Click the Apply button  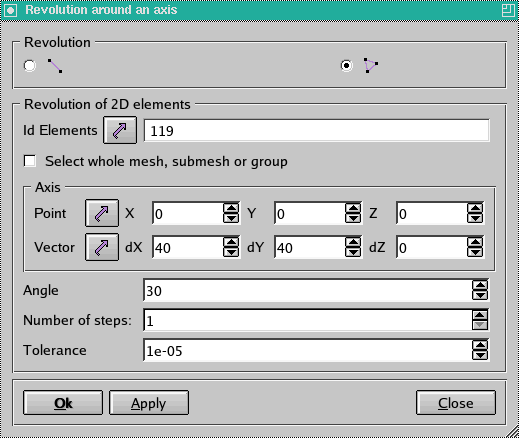point(149,403)
